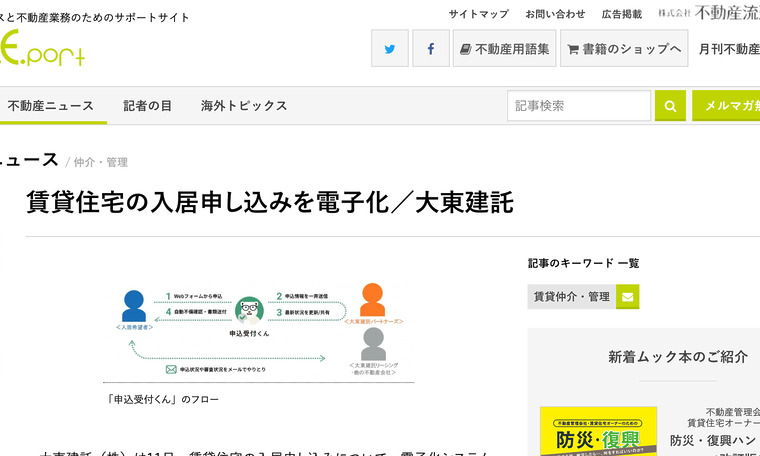The width and height of the screenshot is (760, 456).
Task: Click the 防災・復興 book cover thumbnail
Action: click(x=598, y=432)
